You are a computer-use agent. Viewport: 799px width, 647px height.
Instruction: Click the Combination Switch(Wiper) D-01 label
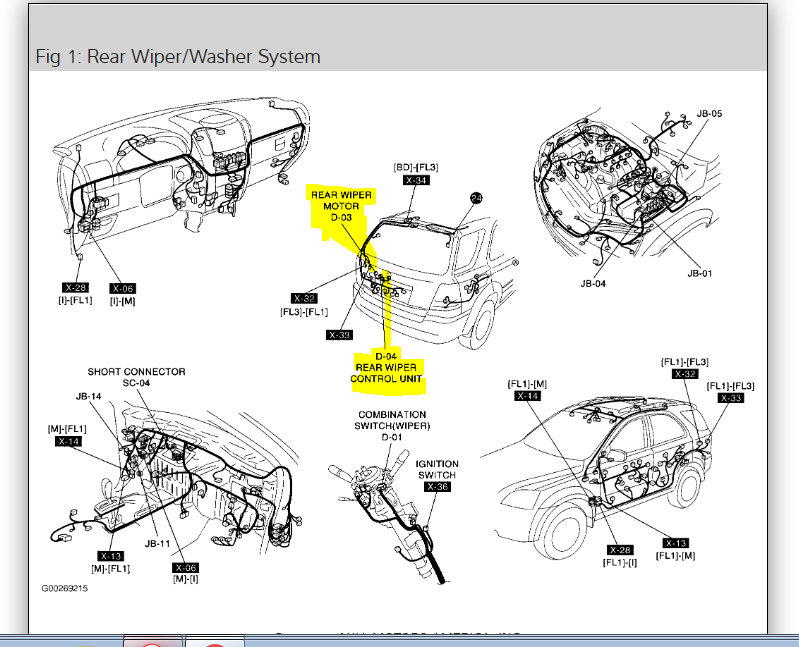click(x=392, y=426)
